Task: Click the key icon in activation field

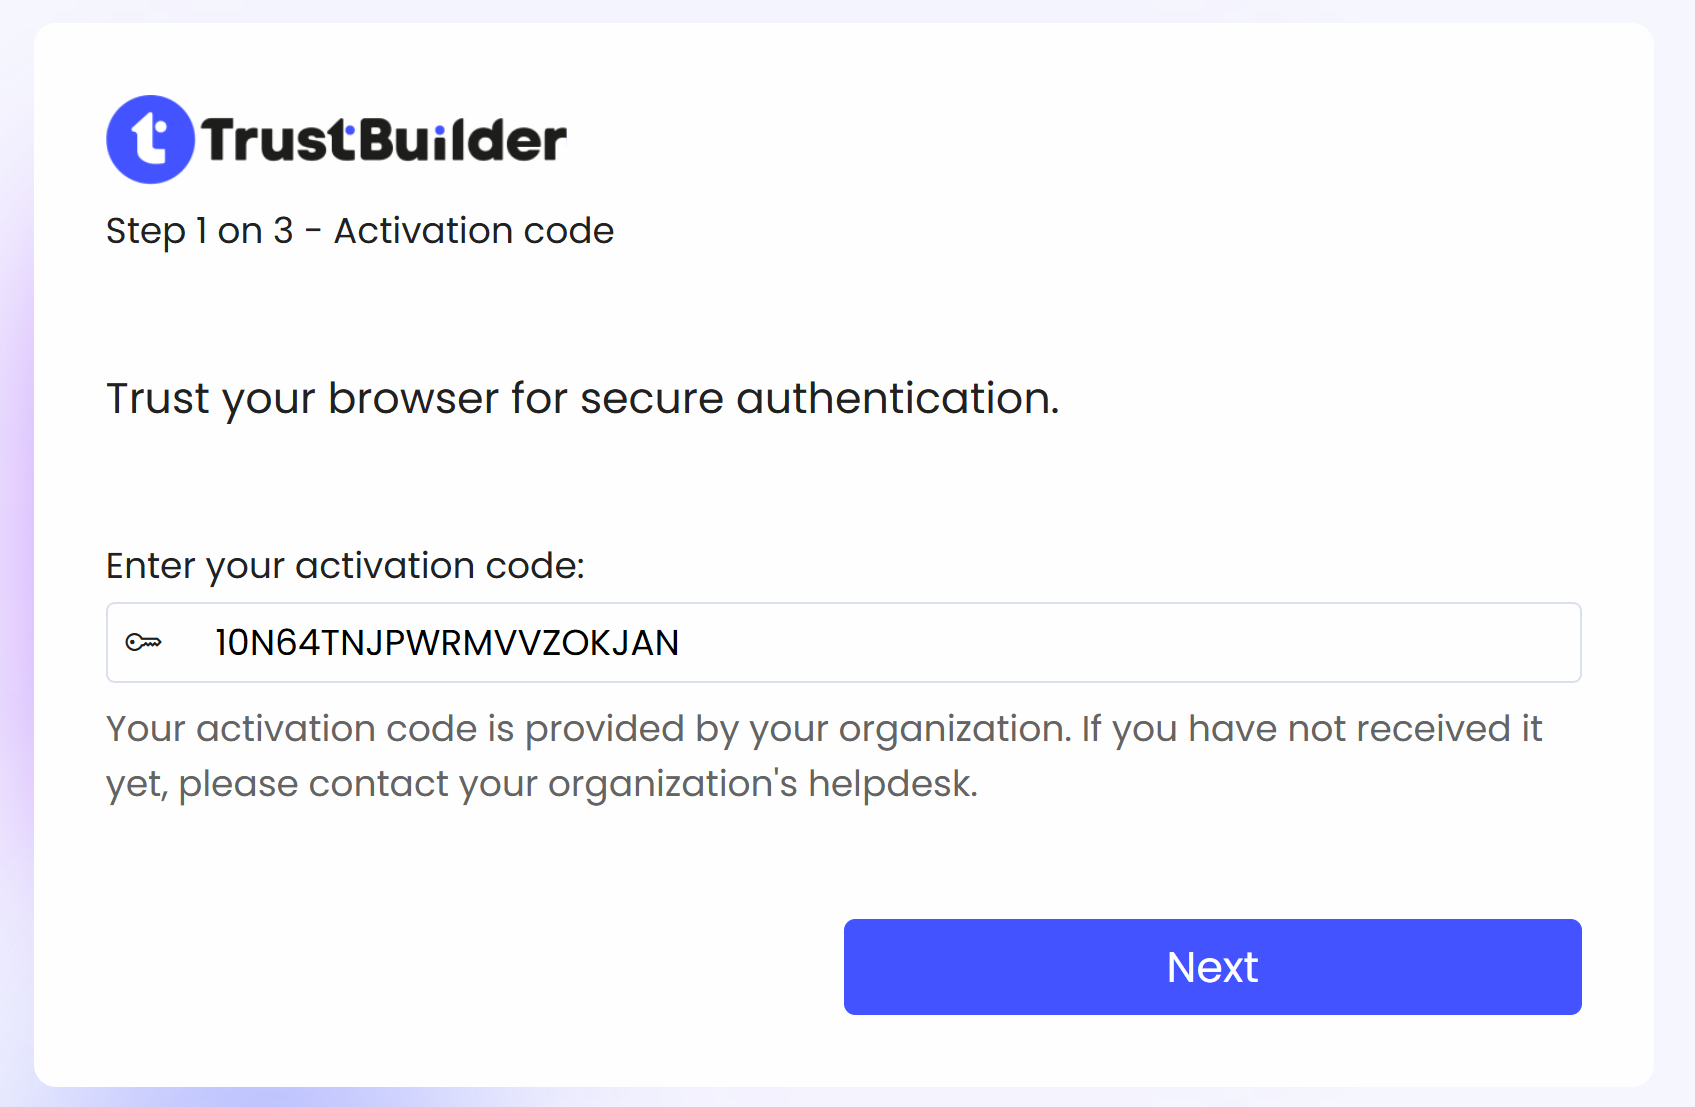Action: tap(143, 642)
